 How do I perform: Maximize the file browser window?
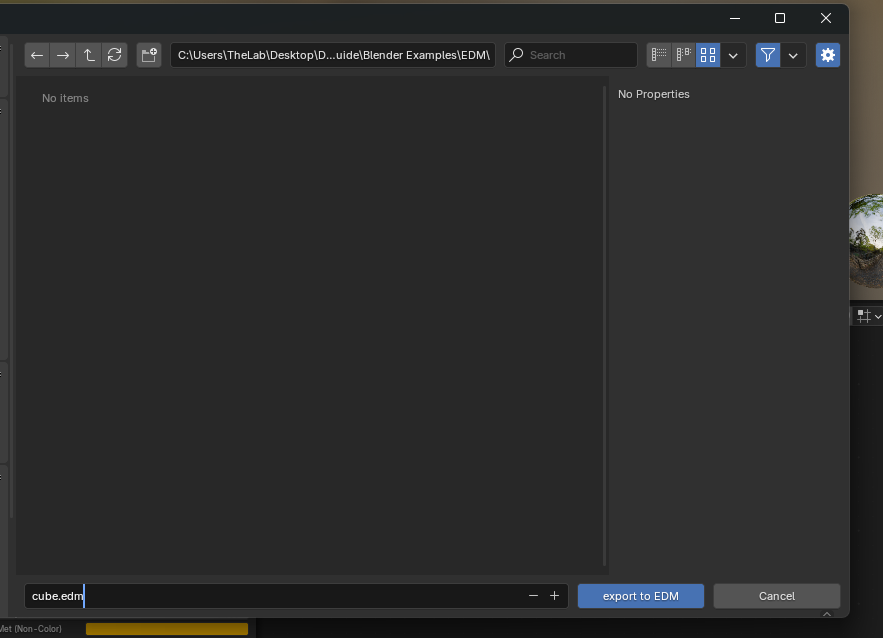coord(780,19)
